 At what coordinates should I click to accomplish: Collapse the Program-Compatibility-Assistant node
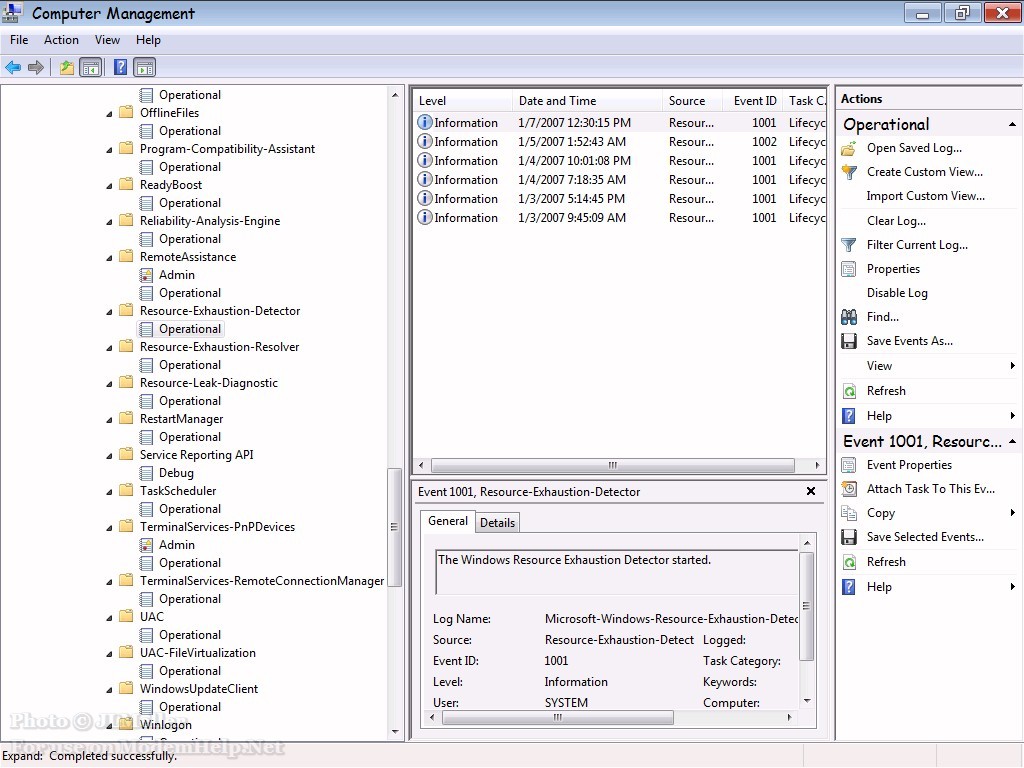coord(109,150)
